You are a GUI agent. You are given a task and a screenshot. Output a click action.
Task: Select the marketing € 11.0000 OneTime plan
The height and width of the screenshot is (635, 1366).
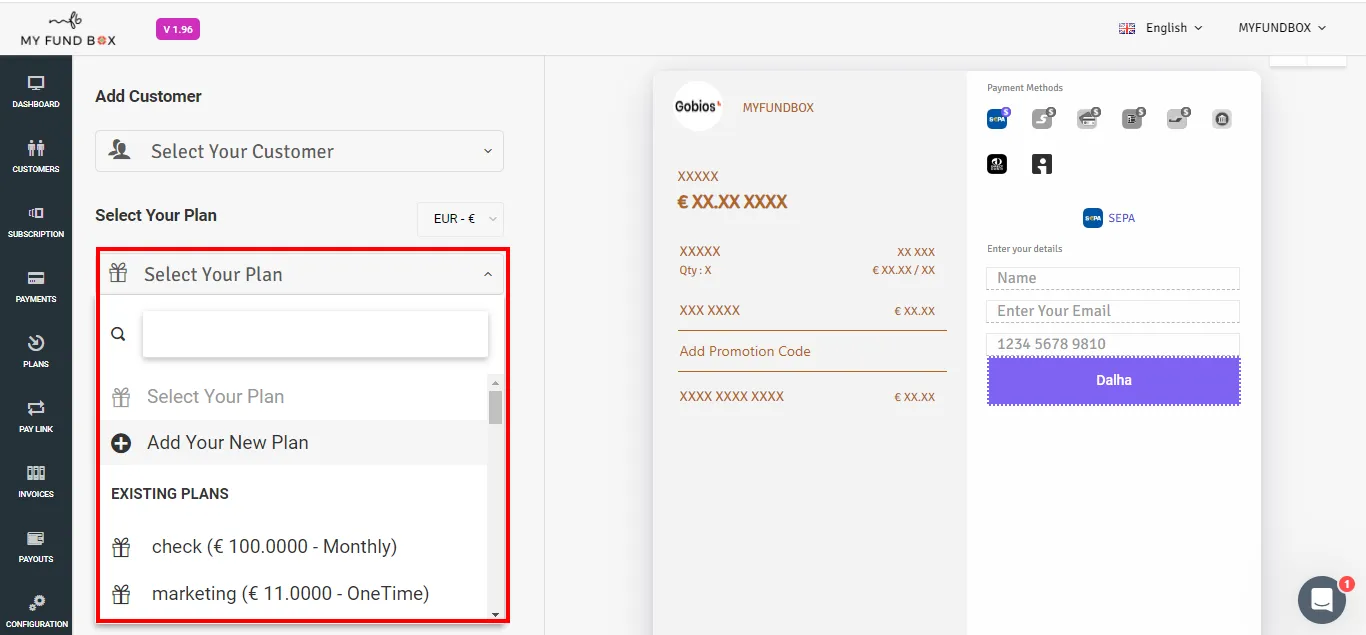click(x=293, y=593)
